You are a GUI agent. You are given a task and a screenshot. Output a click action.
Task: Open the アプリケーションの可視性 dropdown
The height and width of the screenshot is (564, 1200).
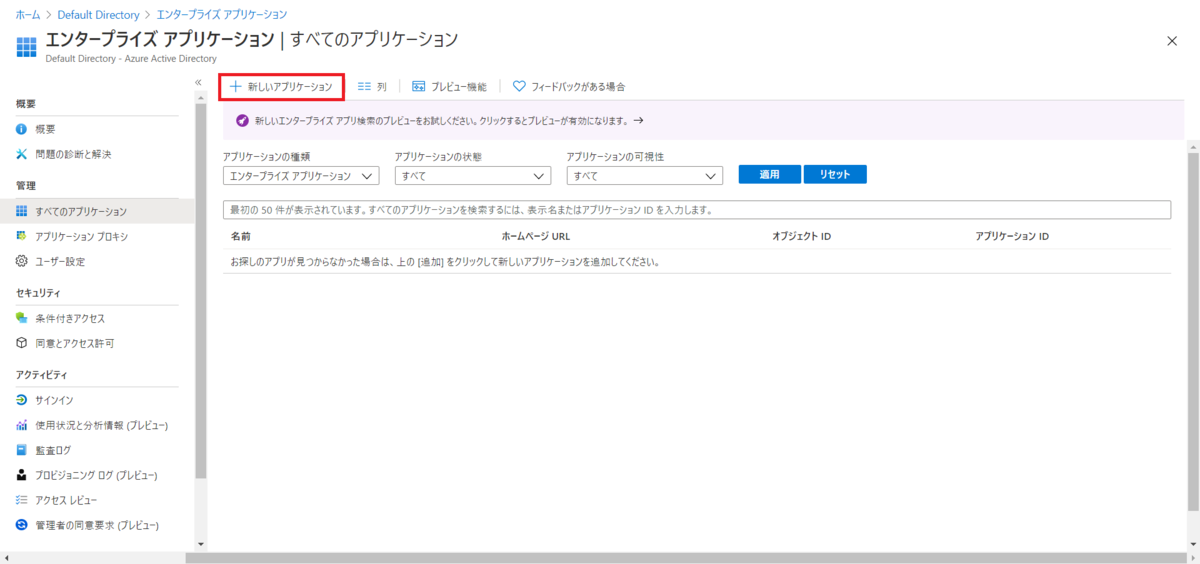(x=644, y=176)
